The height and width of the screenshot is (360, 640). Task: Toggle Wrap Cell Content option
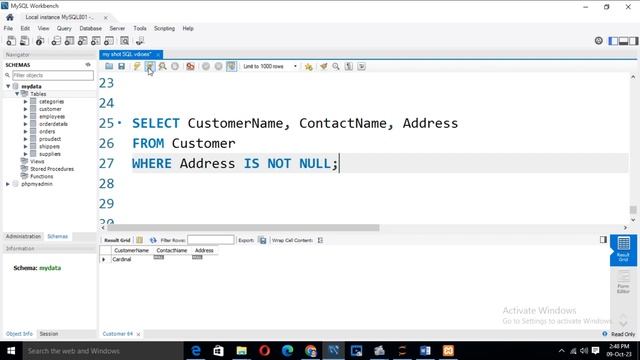tap(320, 240)
